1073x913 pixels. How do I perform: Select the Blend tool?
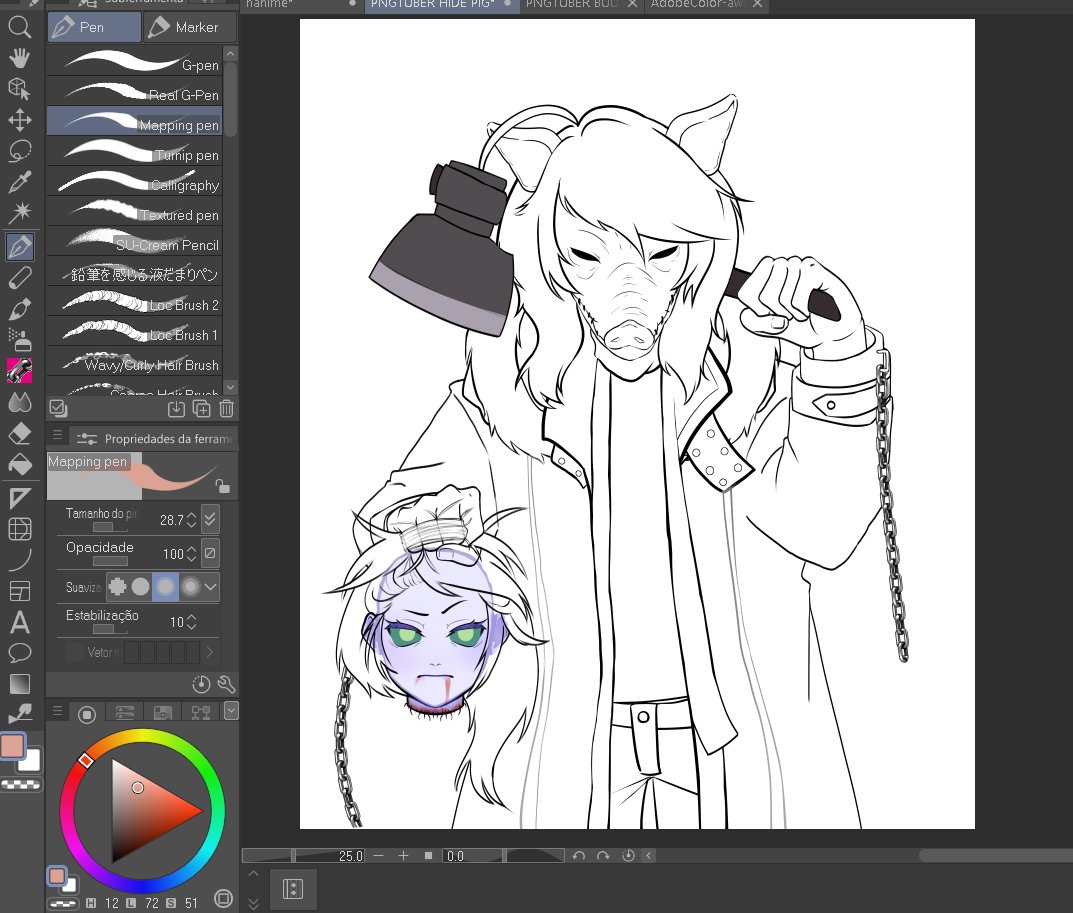(19, 402)
